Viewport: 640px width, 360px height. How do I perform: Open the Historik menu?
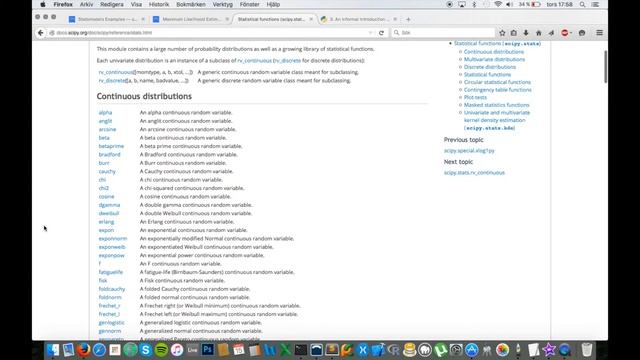click(159, 4)
